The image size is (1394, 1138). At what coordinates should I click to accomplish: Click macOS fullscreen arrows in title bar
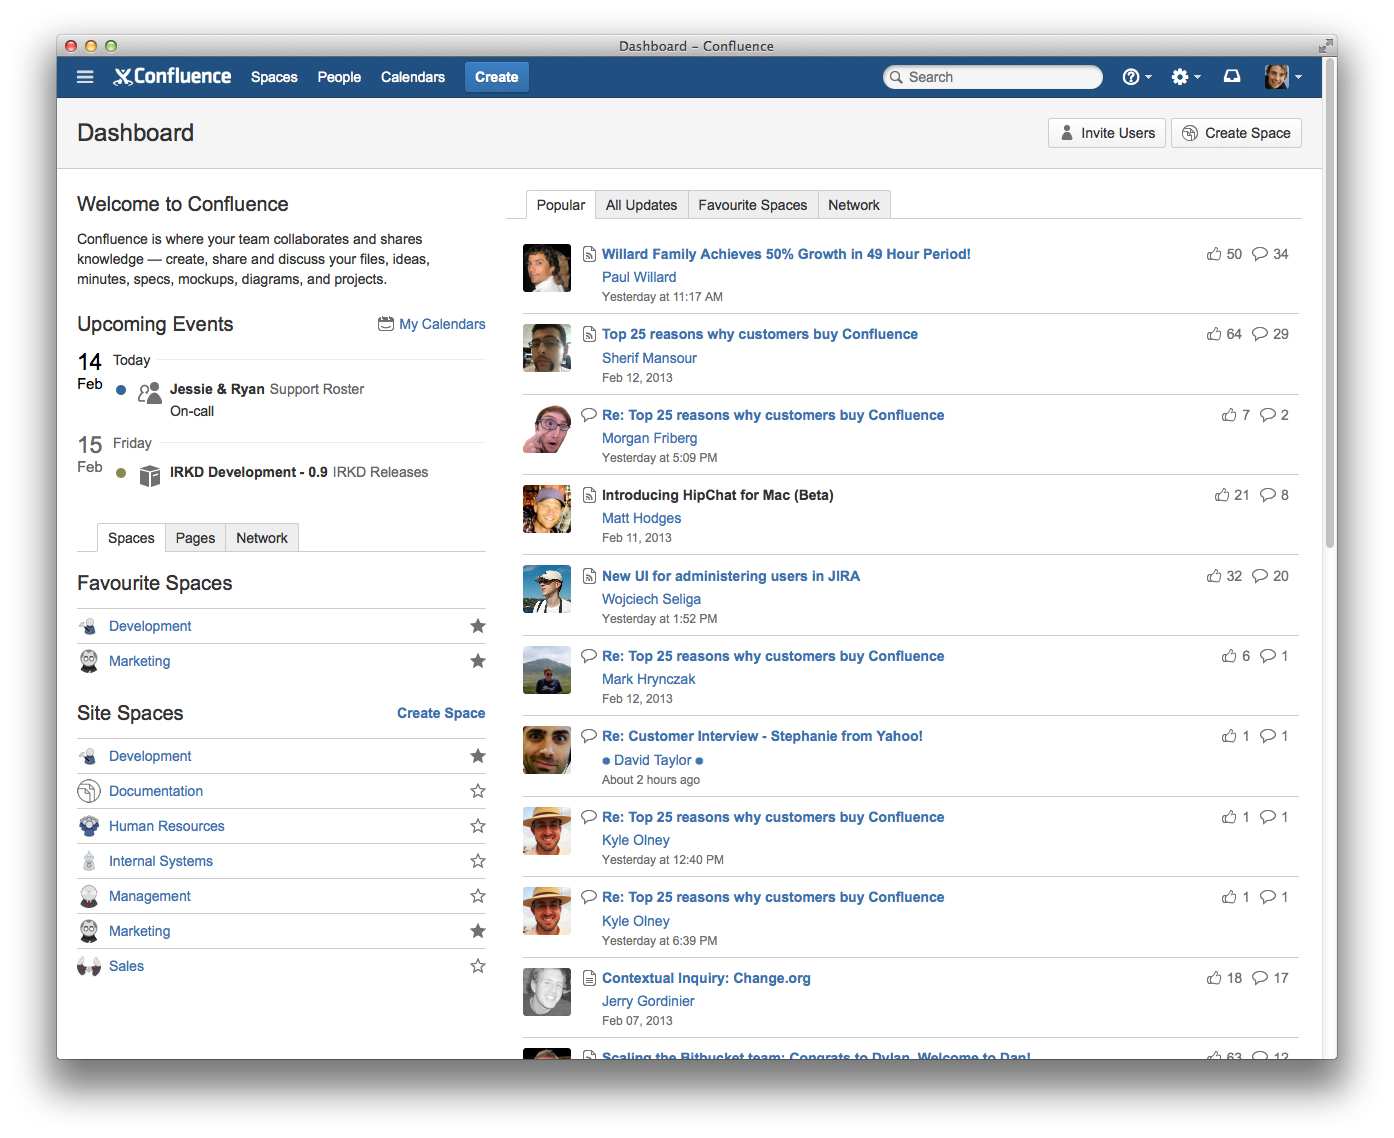coord(1325,45)
